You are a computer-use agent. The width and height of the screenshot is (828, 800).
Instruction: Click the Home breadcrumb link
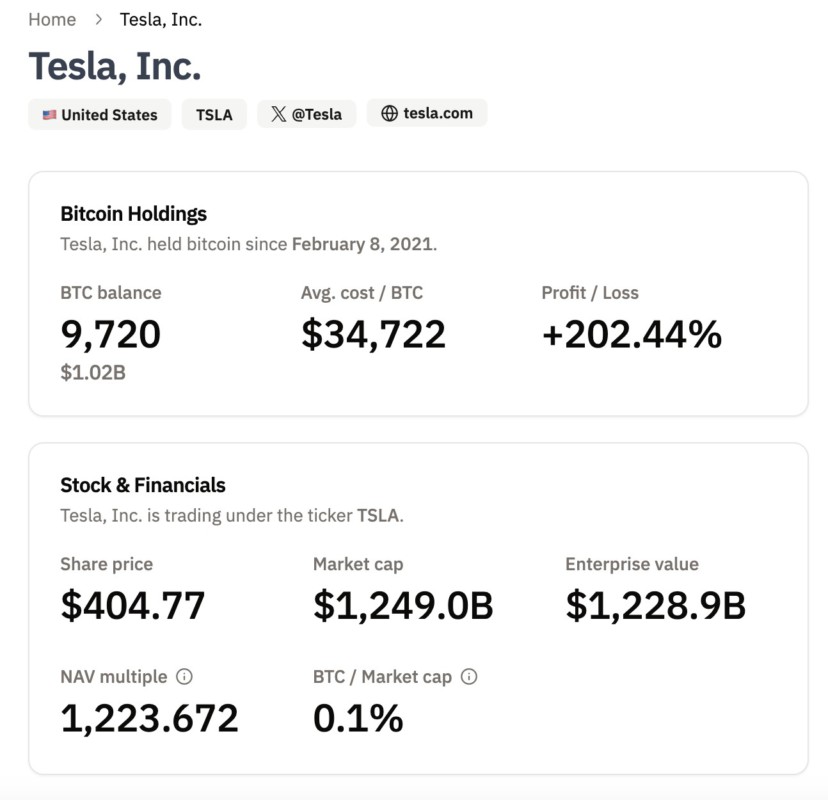point(52,19)
